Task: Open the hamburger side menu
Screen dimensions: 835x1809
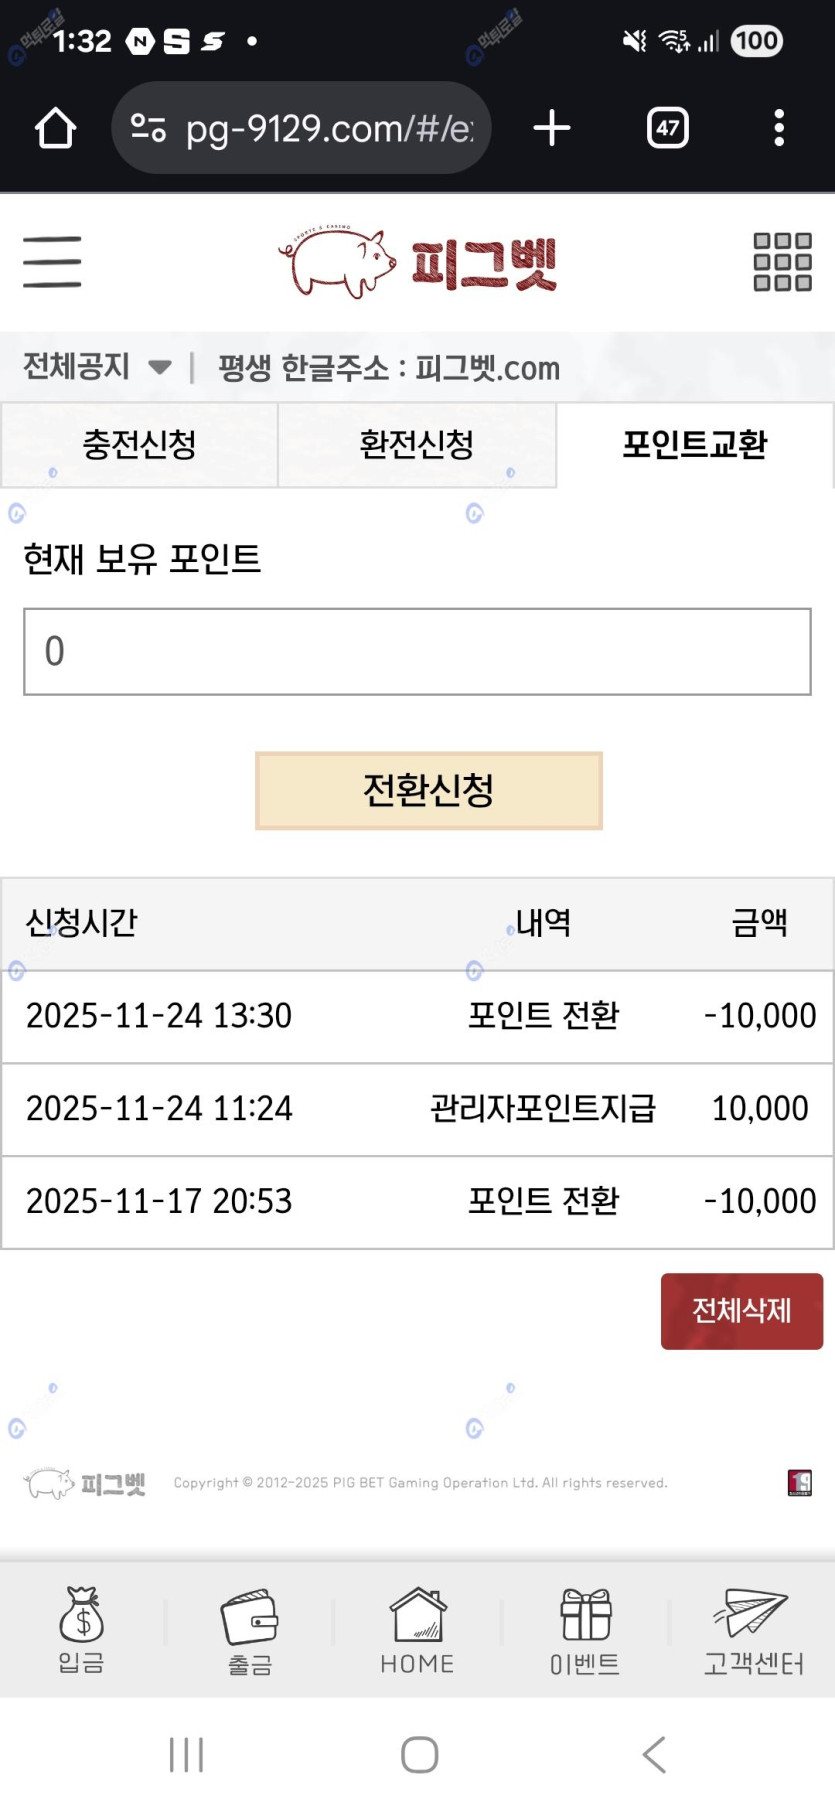Action: pyautogui.click(x=52, y=262)
